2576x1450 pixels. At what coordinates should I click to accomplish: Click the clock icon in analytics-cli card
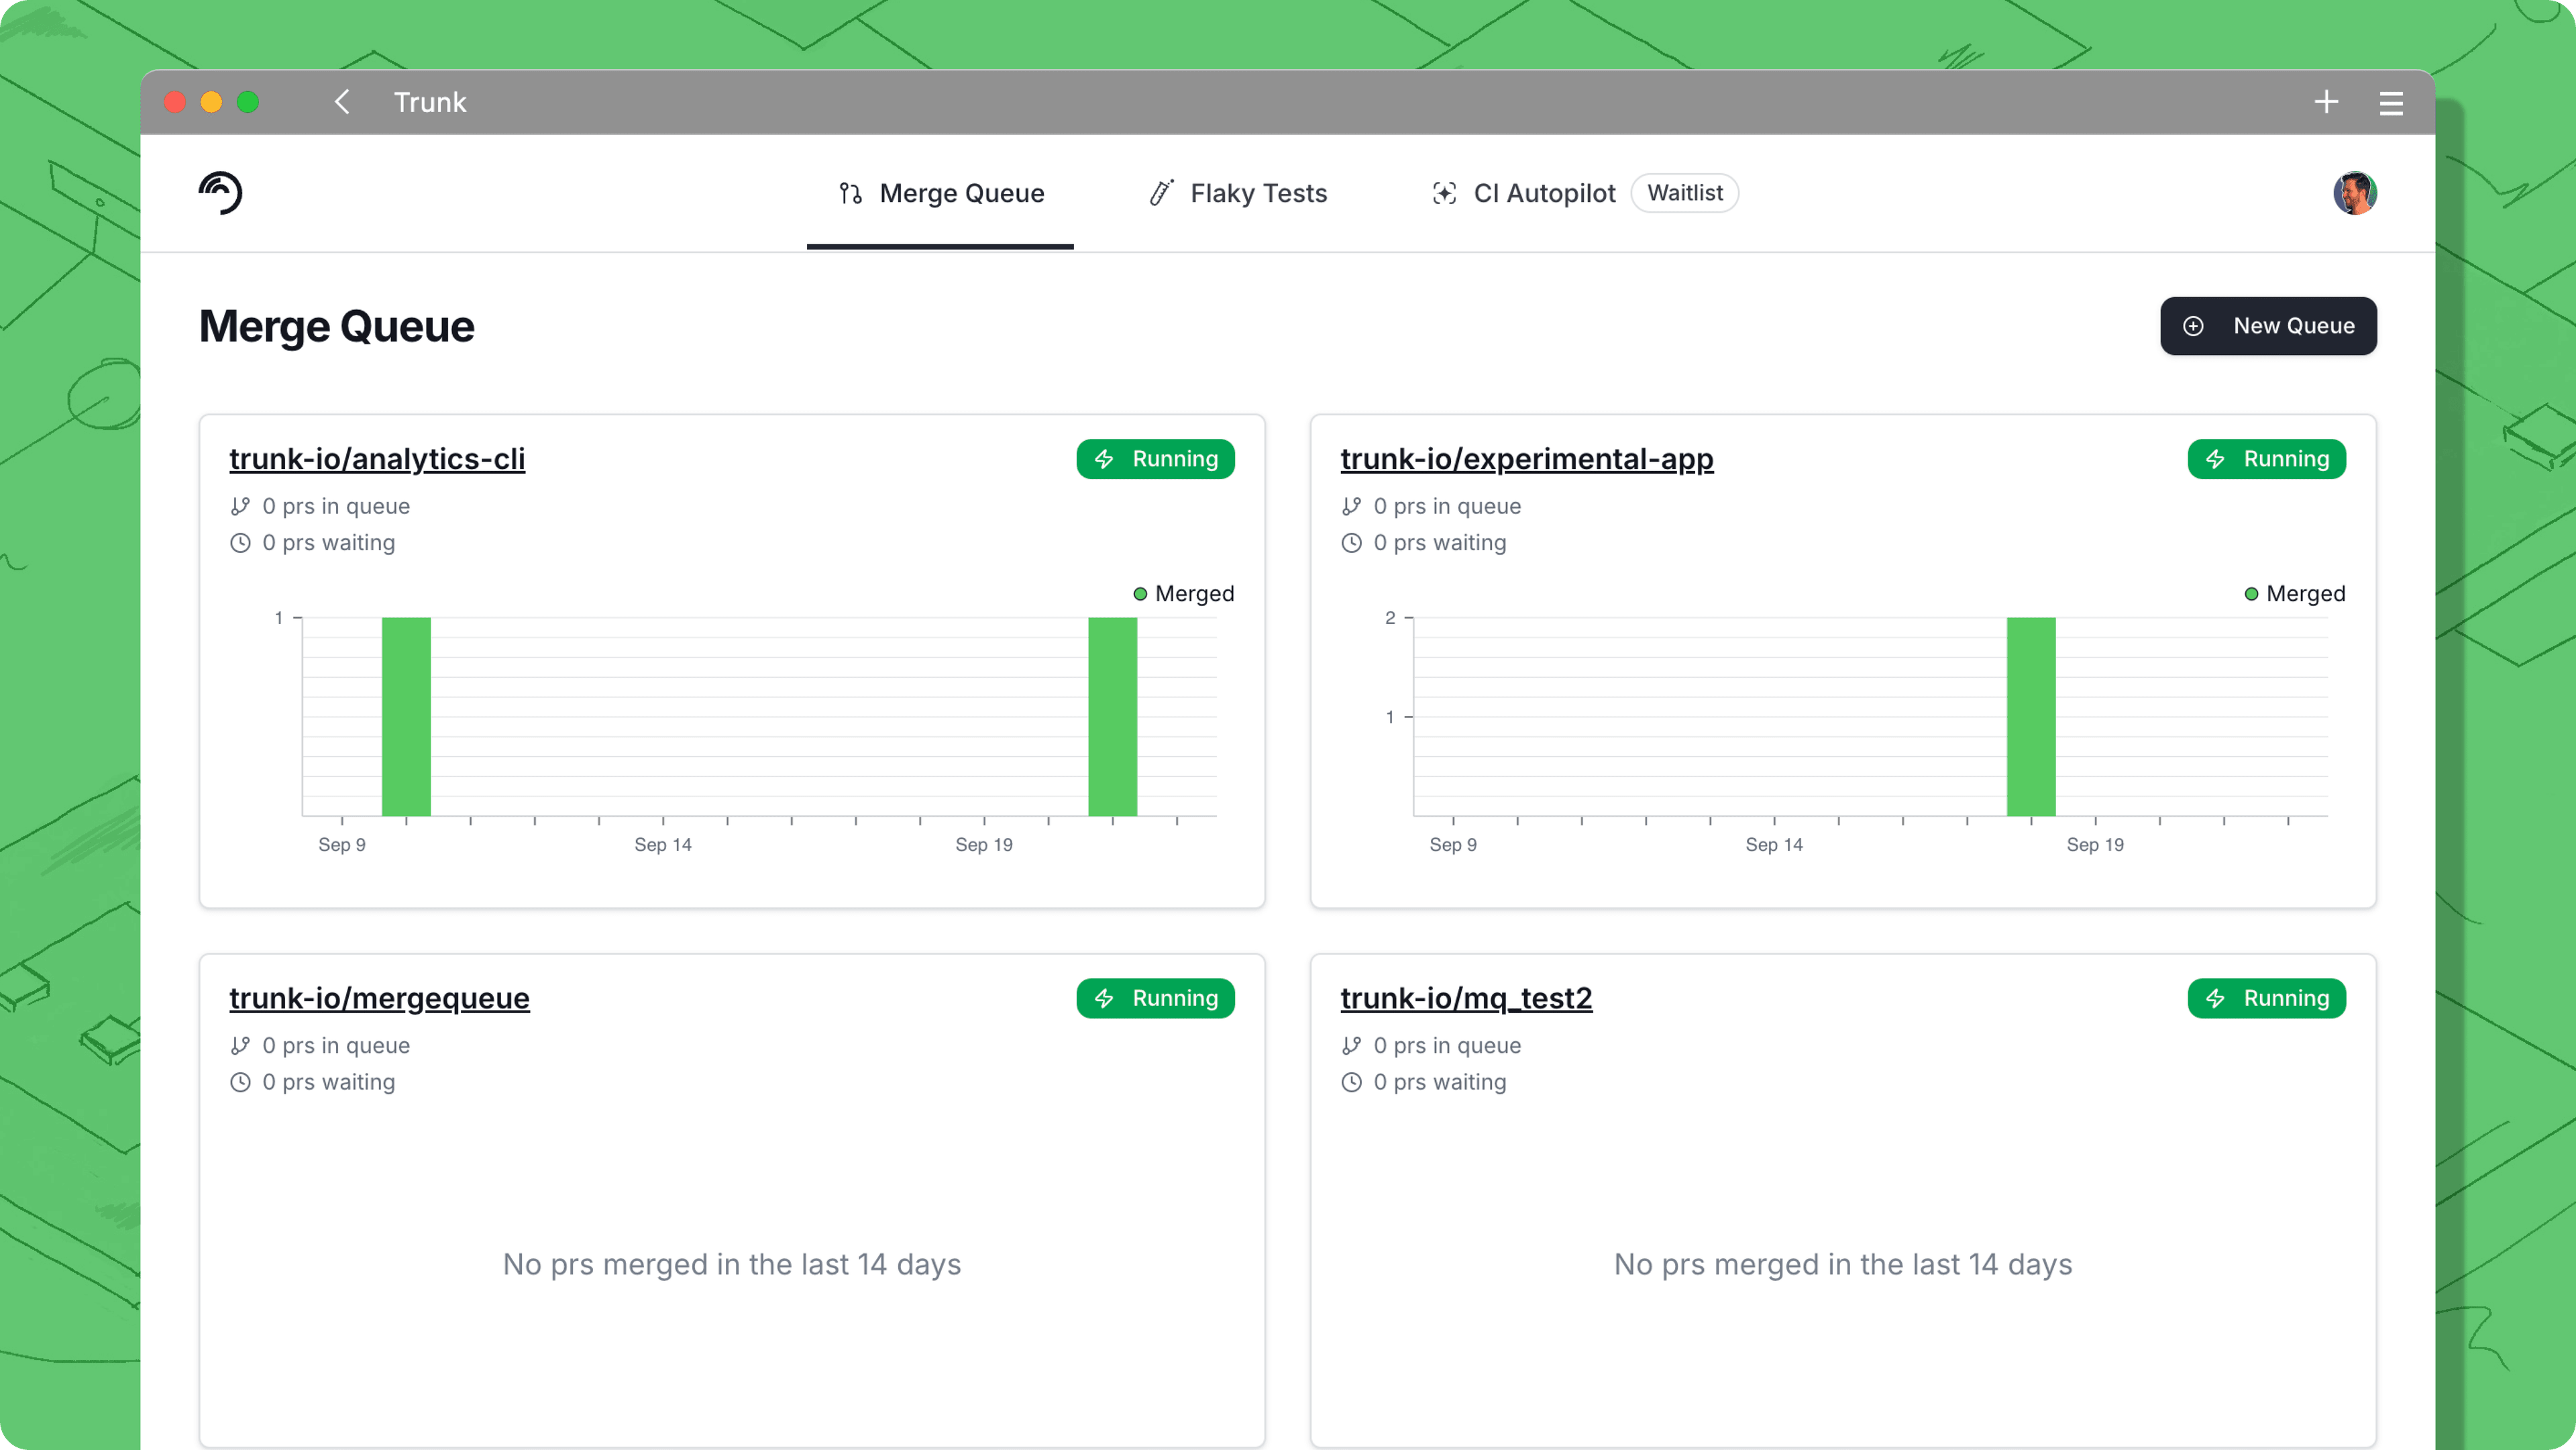pyautogui.click(x=240, y=543)
